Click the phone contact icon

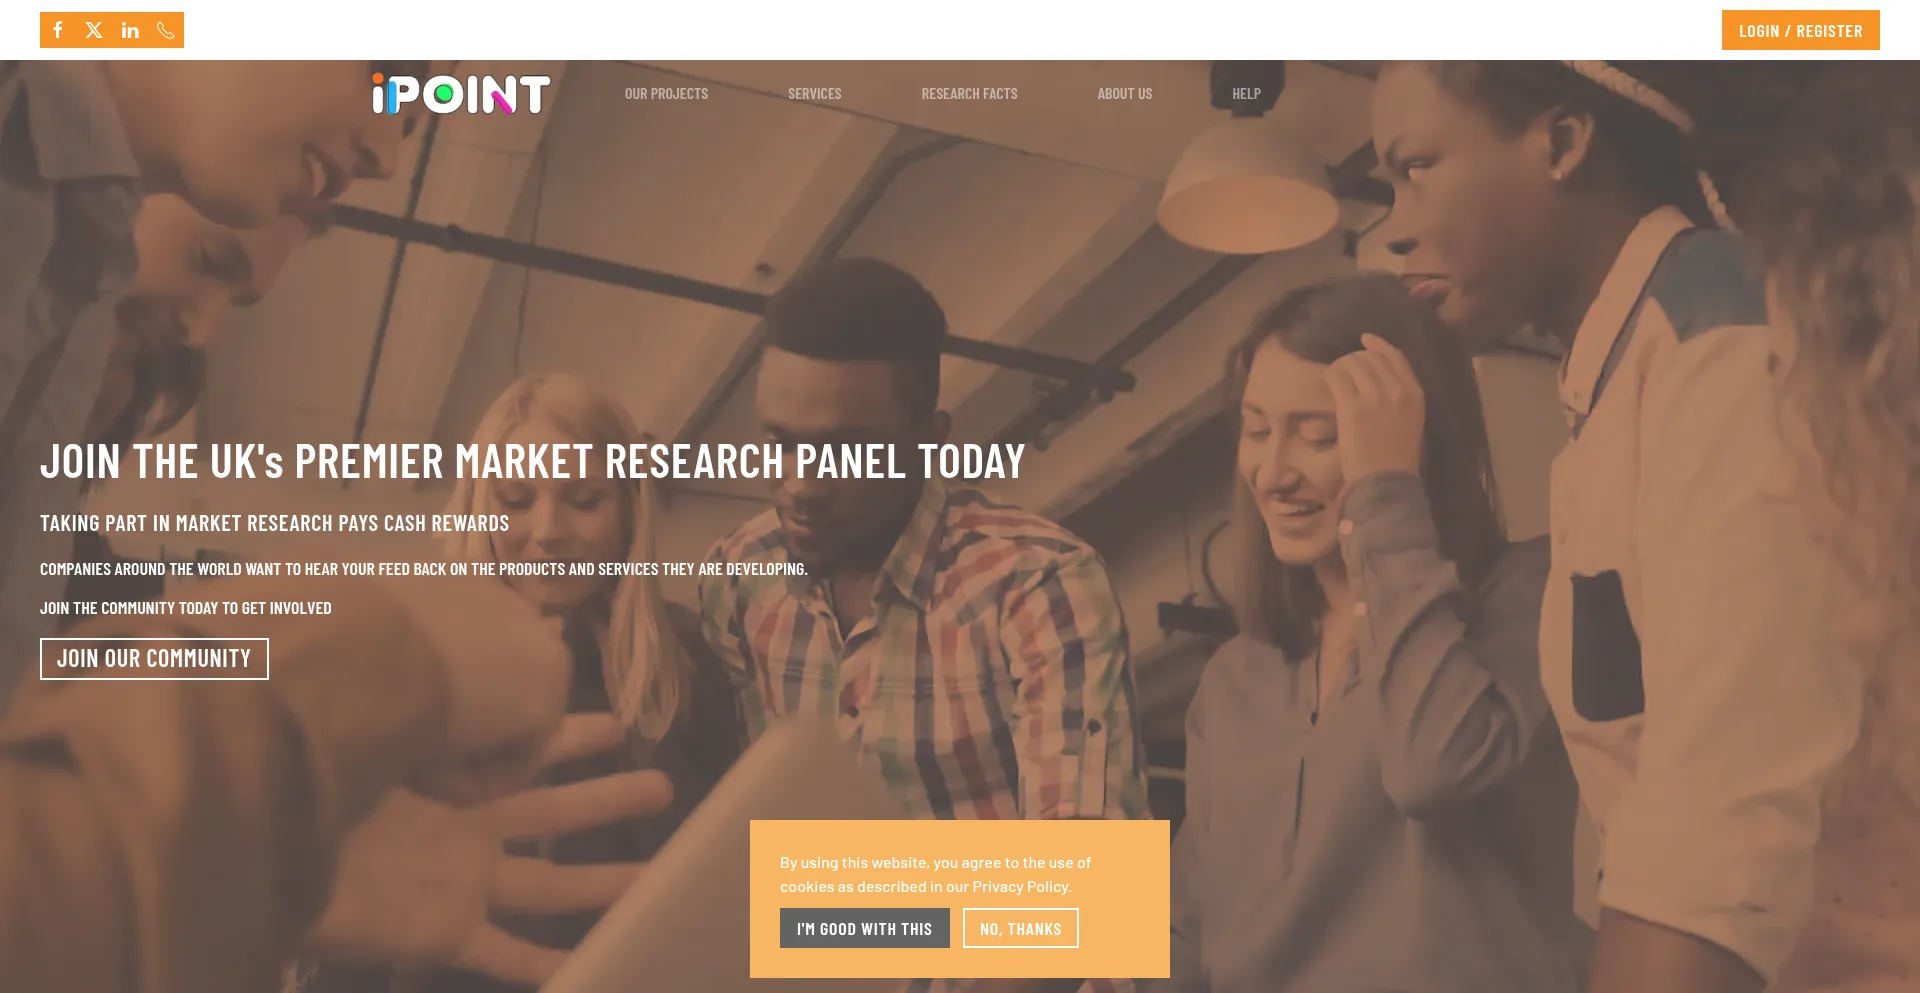166,30
